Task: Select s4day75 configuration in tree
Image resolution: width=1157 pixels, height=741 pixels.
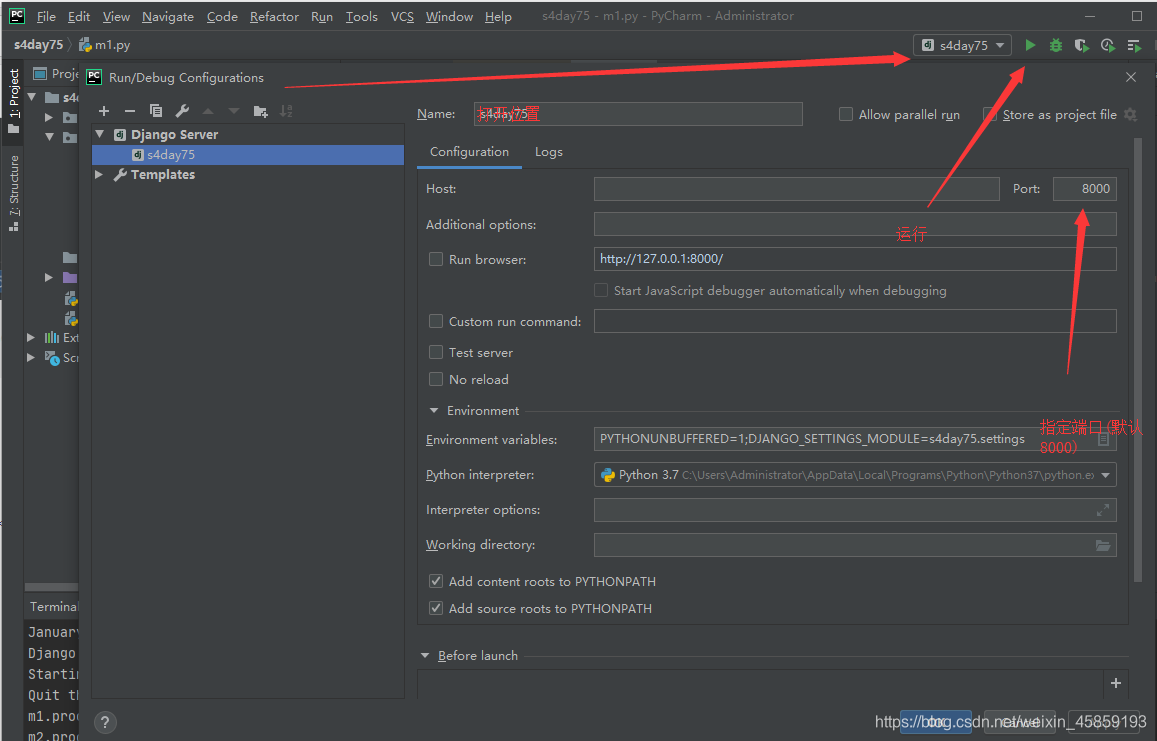Action: [248, 155]
